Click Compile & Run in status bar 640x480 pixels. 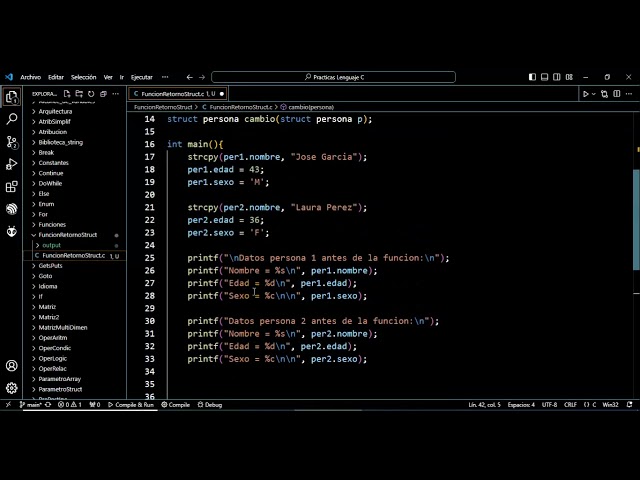click(131, 405)
